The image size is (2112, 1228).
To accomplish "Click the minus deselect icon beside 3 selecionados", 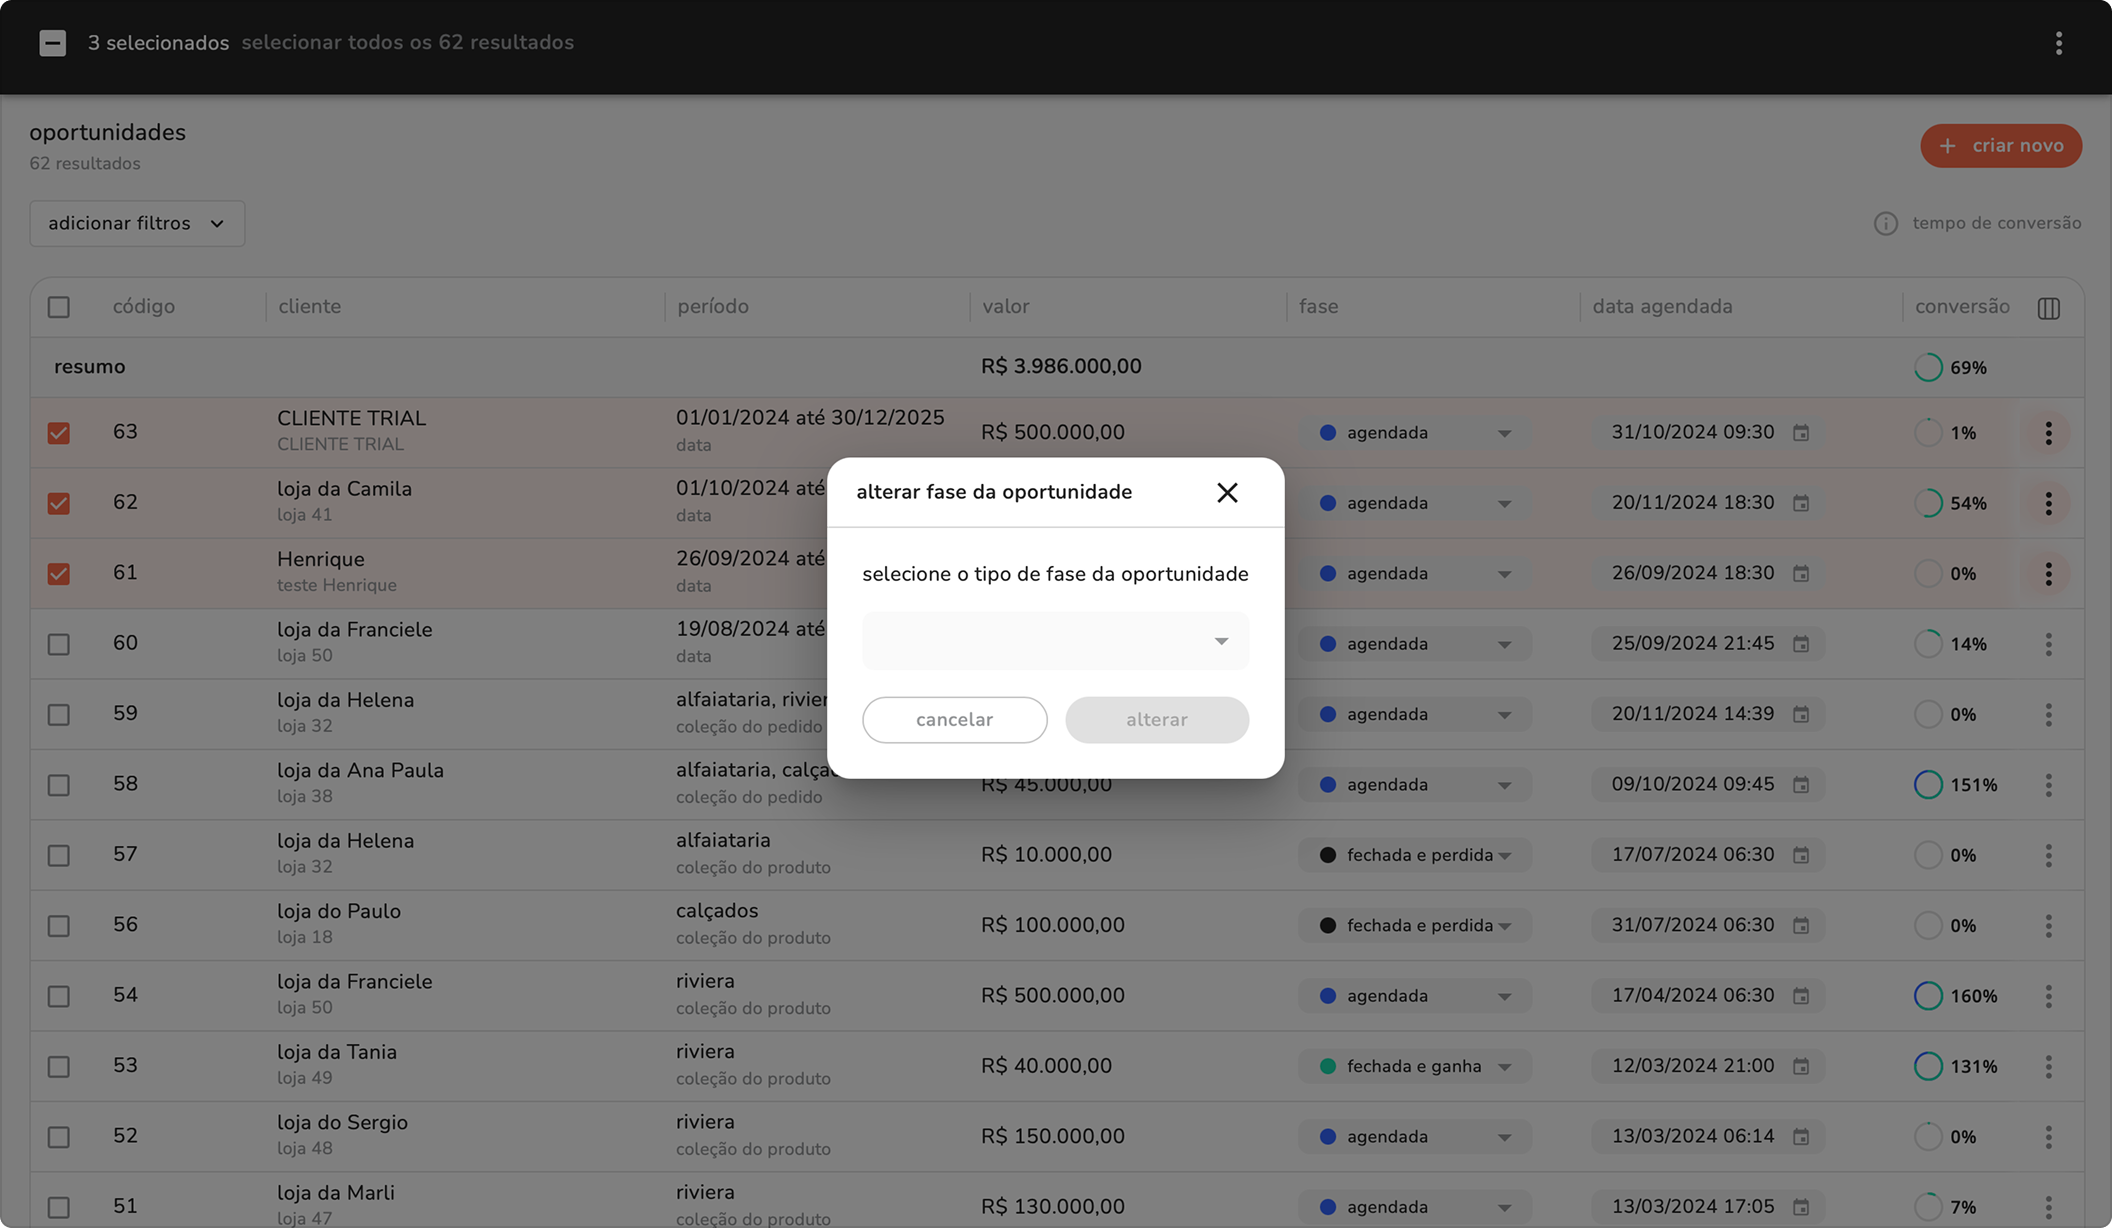I will (x=53, y=43).
